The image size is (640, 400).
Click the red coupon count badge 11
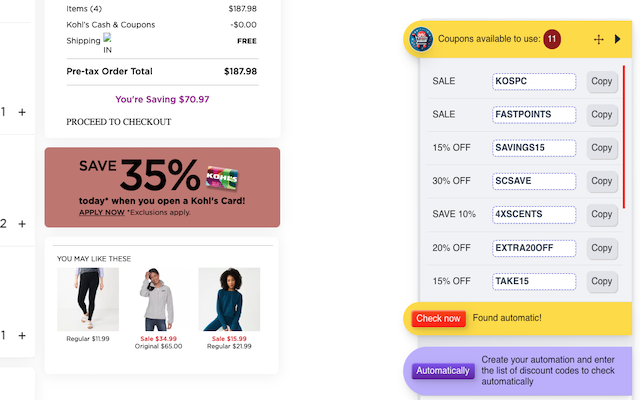click(x=552, y=39)
